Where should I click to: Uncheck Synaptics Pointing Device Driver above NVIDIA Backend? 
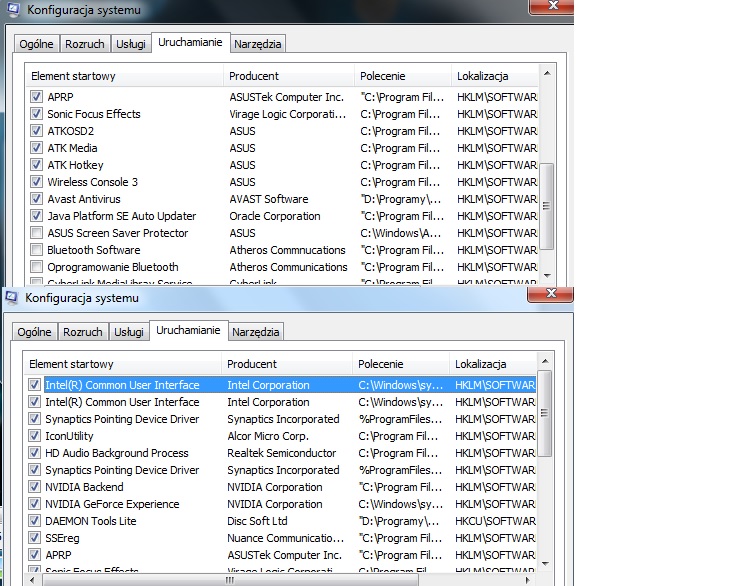[x=34, y=470]
